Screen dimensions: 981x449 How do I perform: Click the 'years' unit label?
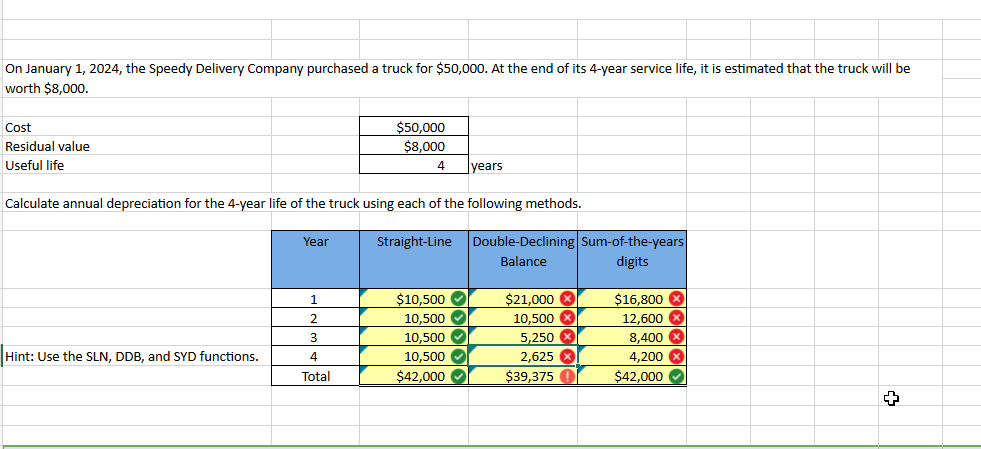486,166
